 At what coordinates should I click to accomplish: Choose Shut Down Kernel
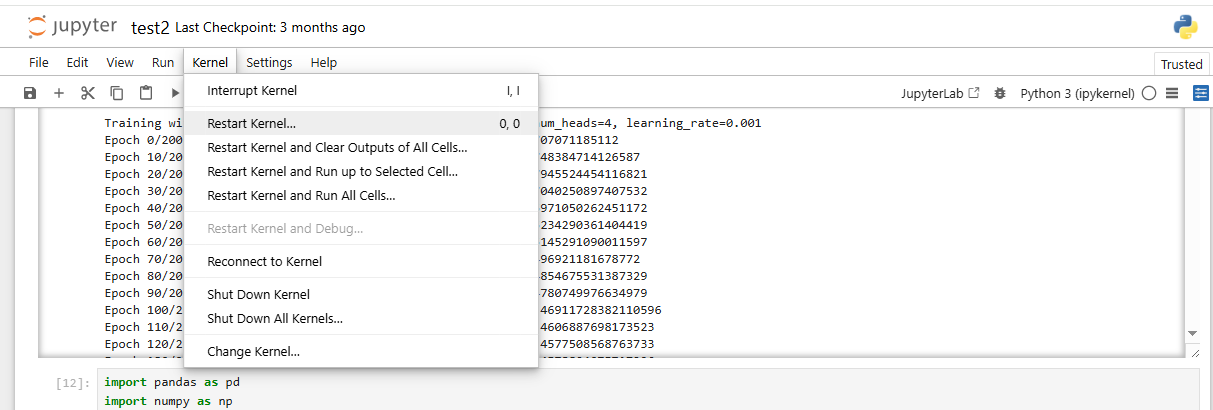[x=361, y=295]
